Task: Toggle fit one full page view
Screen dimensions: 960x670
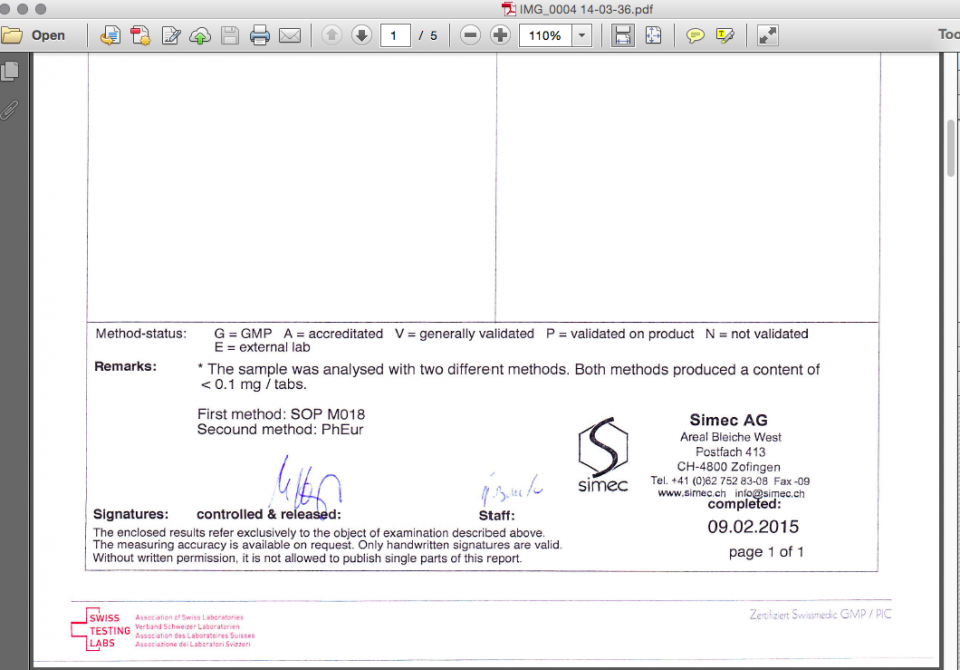Action: pyautogui.click(x=653, y=35)
